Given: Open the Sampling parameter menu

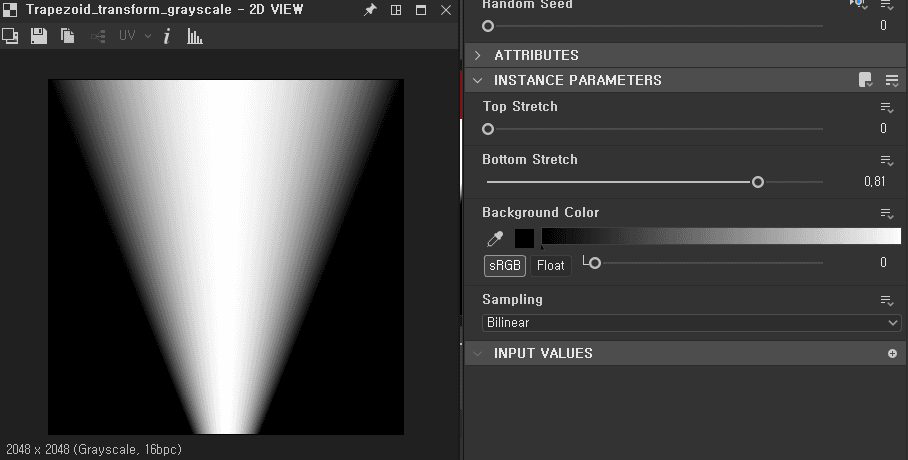Looking at the screenshot, I should click(887, 300).
